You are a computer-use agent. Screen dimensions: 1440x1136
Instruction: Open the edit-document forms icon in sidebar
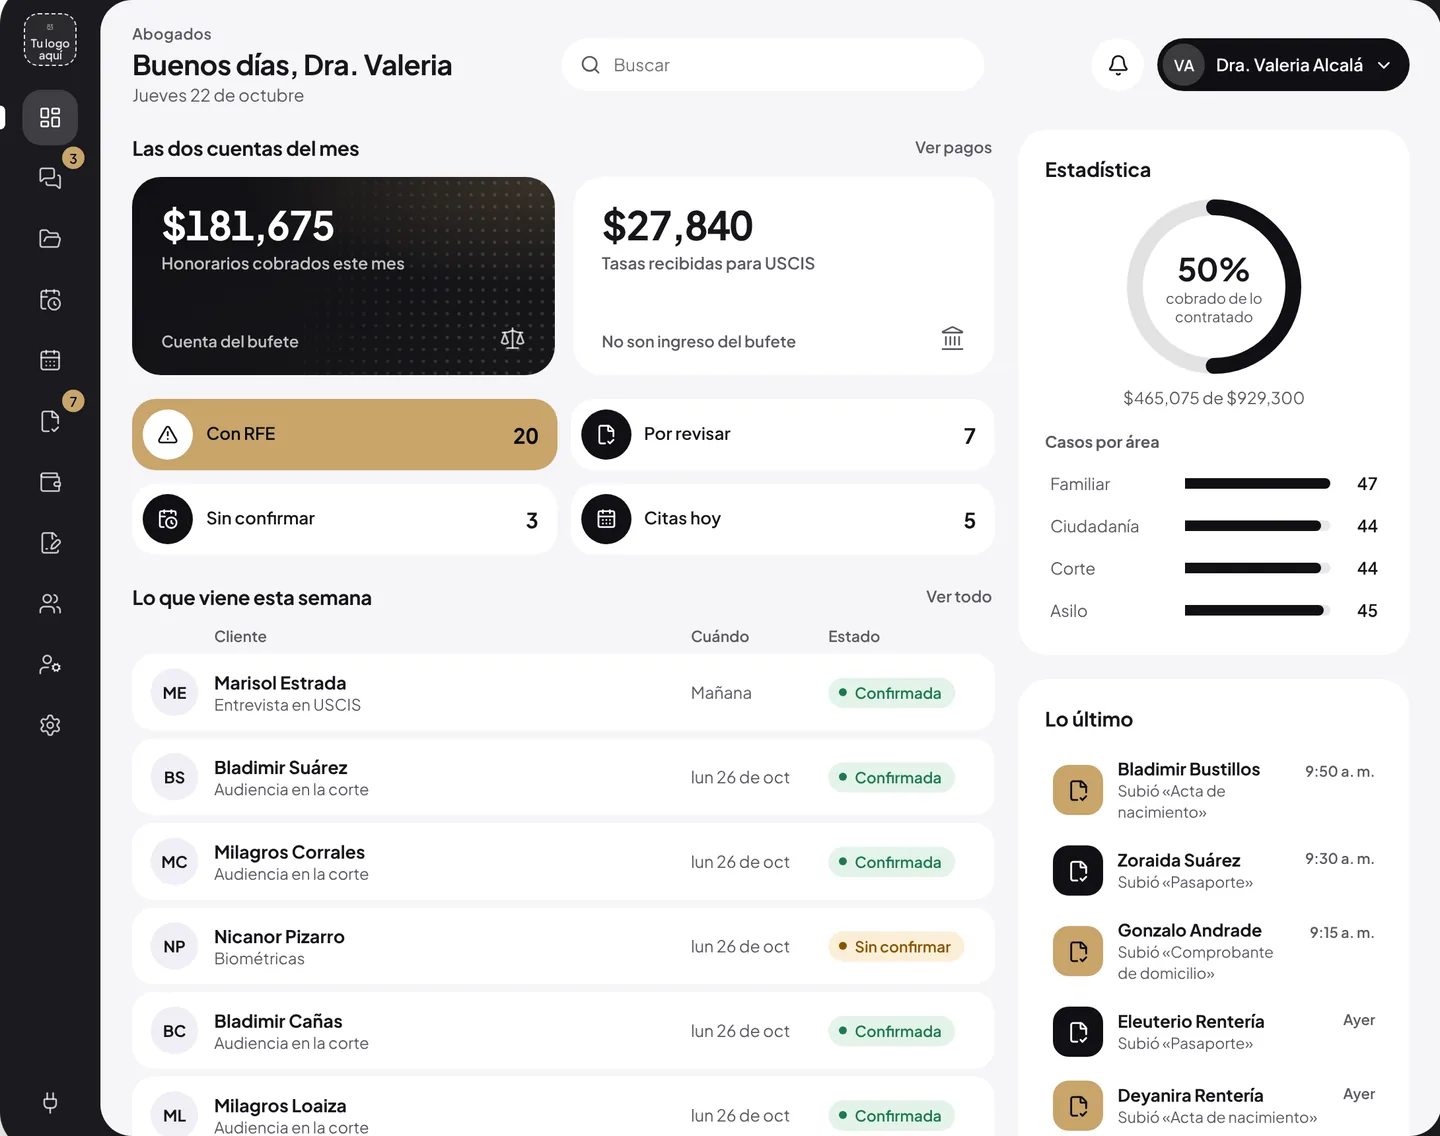[50, 543]
